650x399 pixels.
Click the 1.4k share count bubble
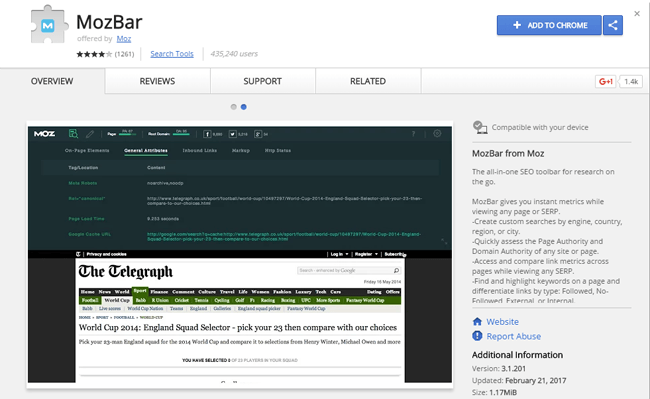(x=631, y=82)
